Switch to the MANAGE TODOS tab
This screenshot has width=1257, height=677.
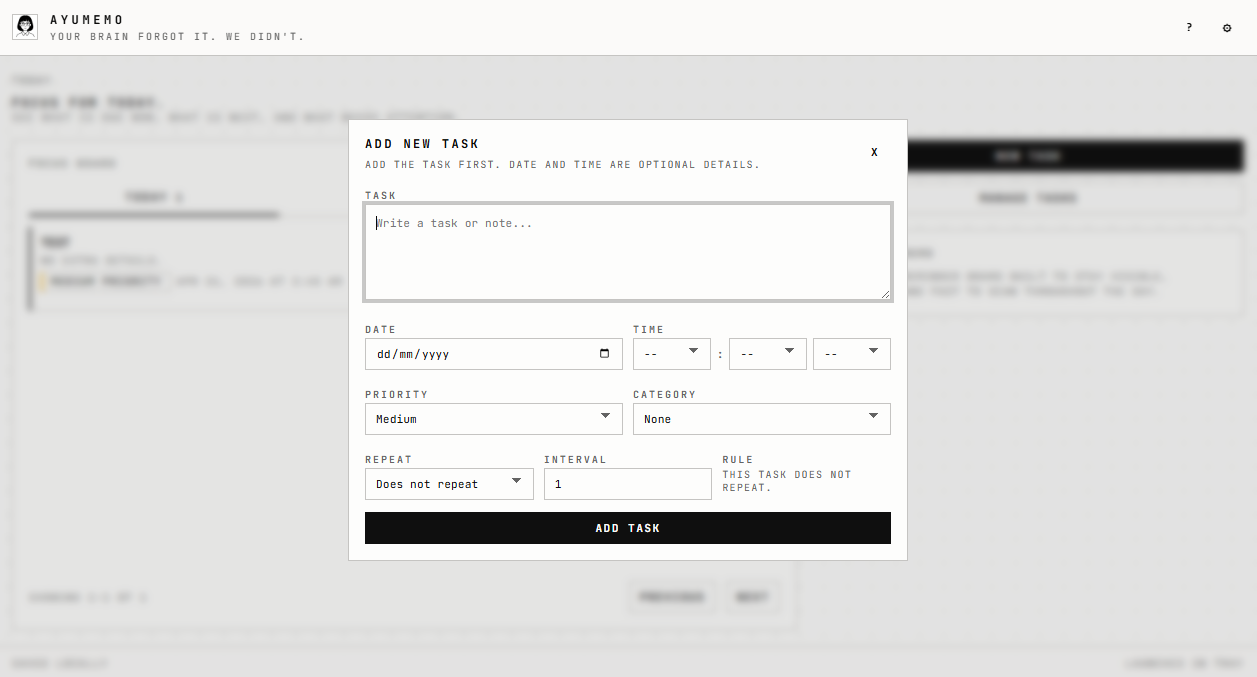click(x=1027, y=197)
